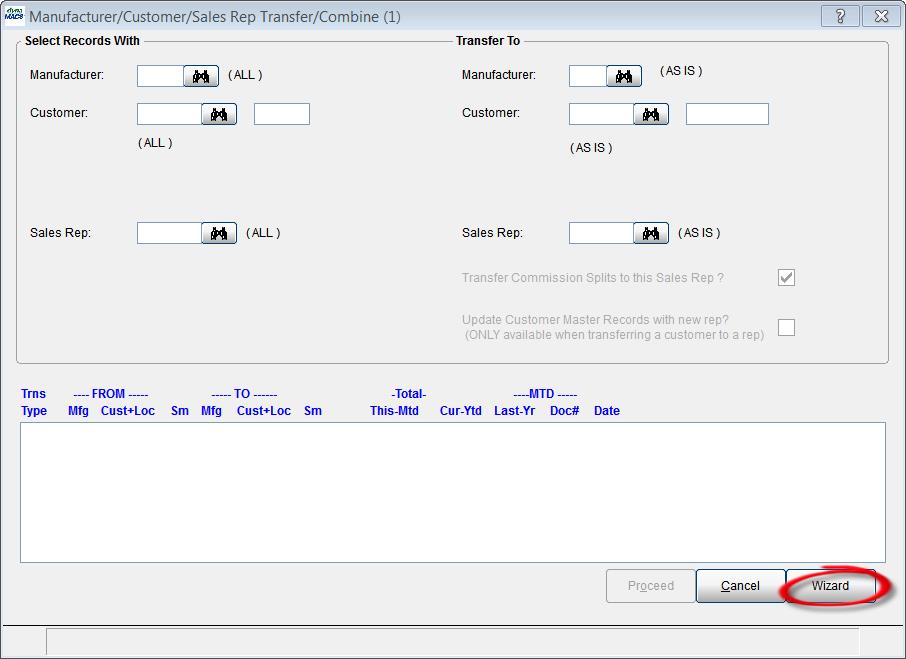The height and width of the screenshot is (659, 906).
Task: Focus the source Customer location field
Action: coord(282,114)
